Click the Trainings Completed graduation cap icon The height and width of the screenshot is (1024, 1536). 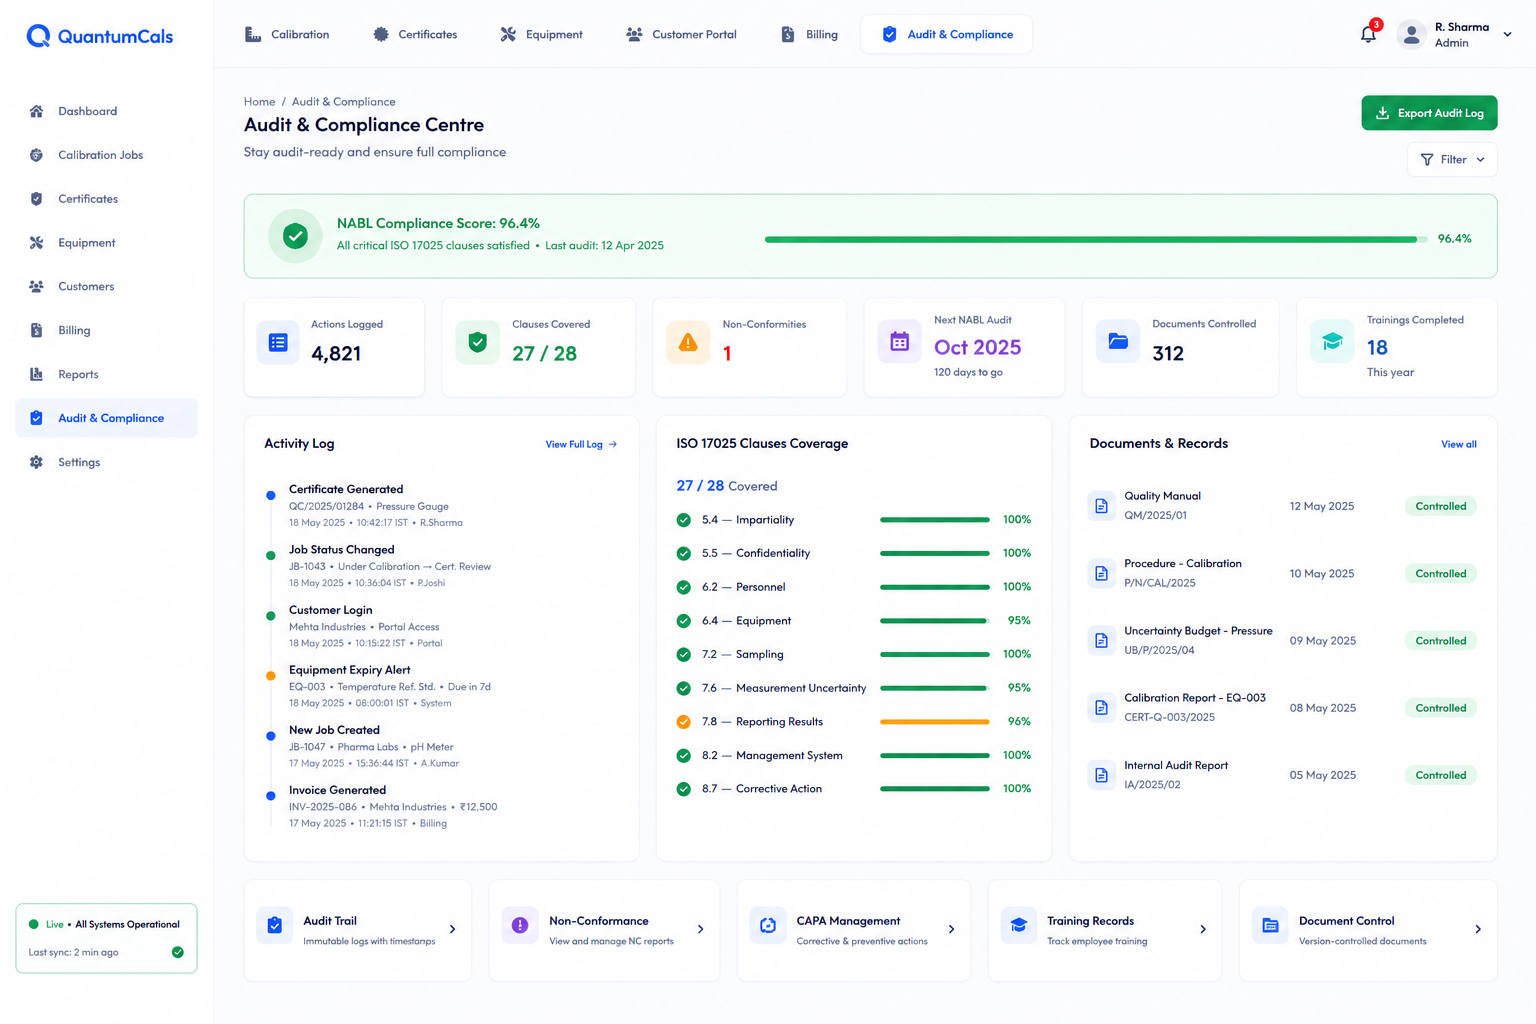pyautogui.click(x=1332, y=341)
